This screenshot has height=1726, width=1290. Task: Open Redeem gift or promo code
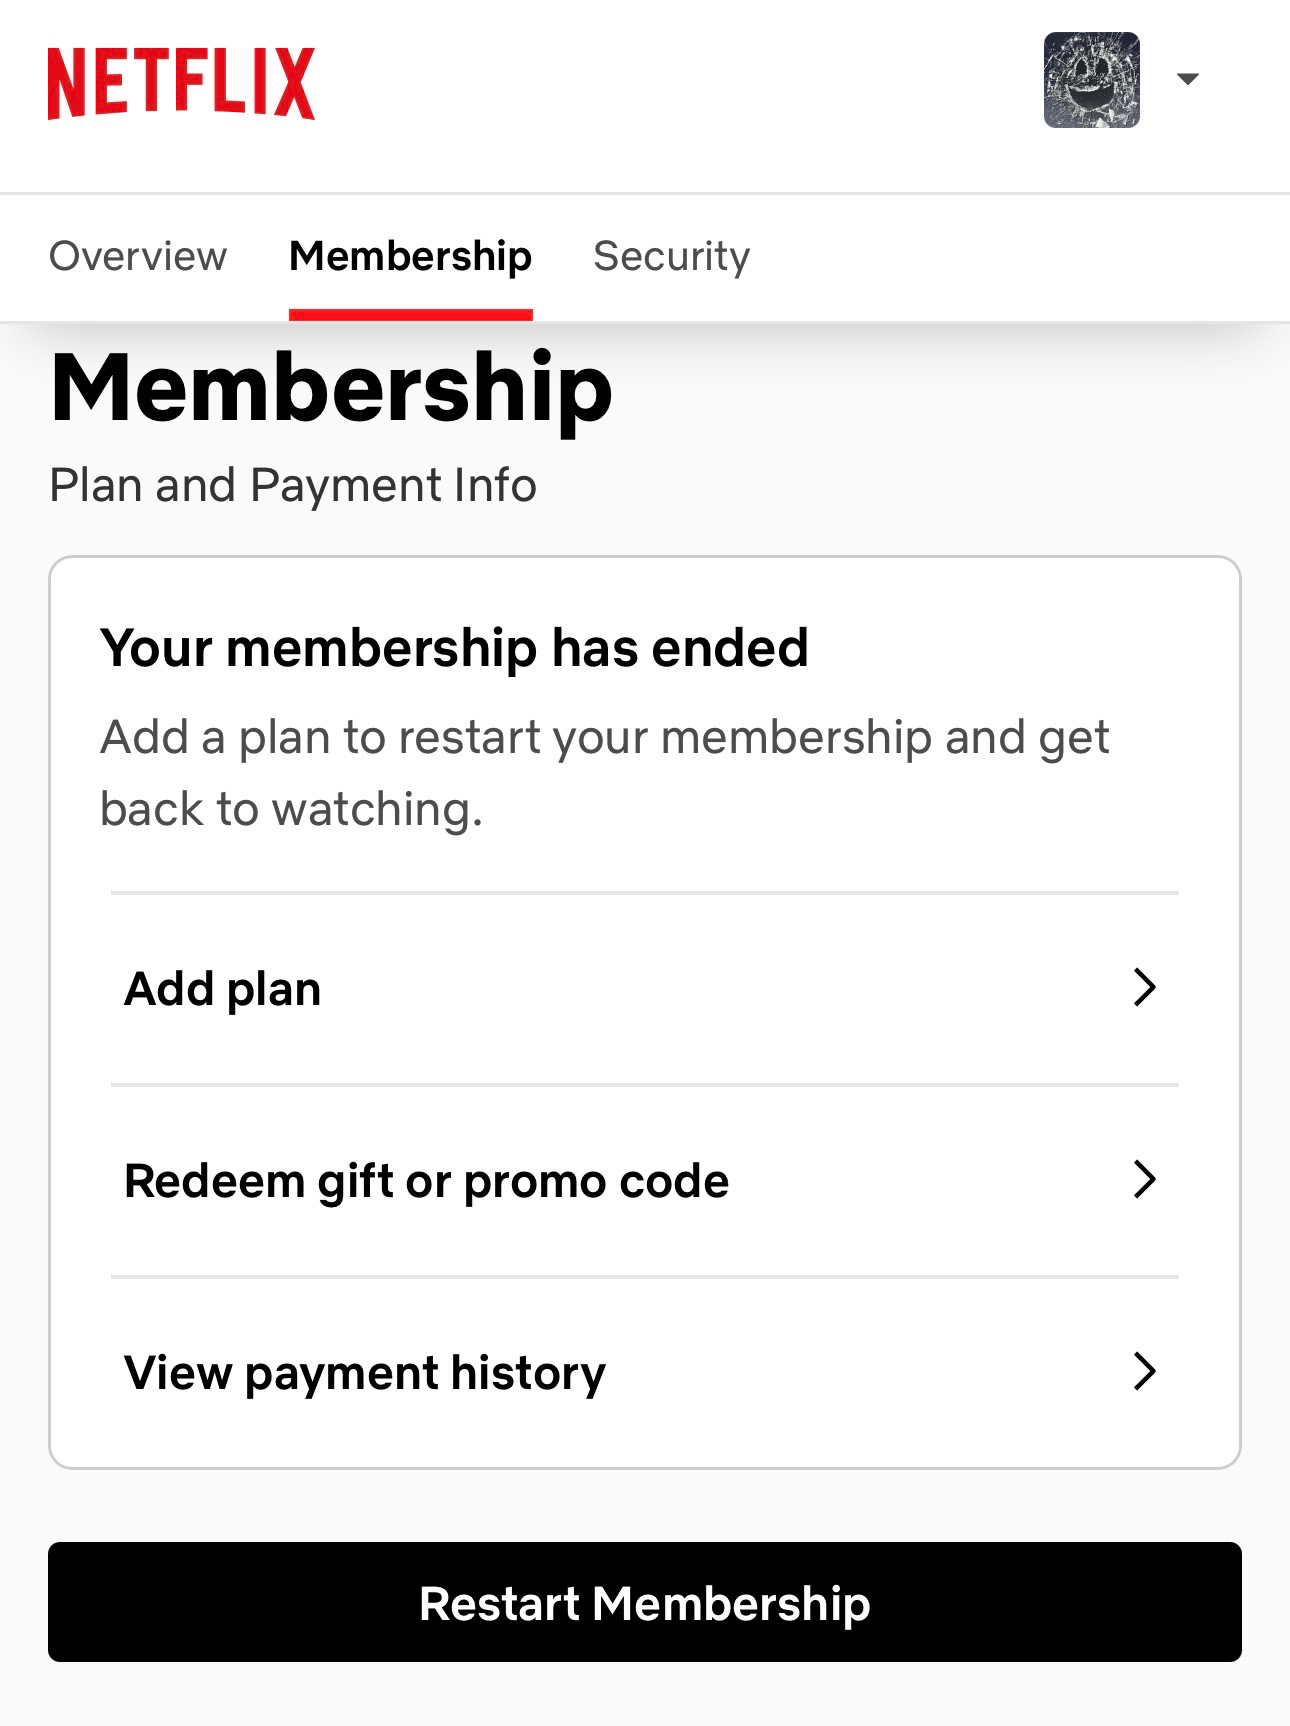(x=426, y=1181)
